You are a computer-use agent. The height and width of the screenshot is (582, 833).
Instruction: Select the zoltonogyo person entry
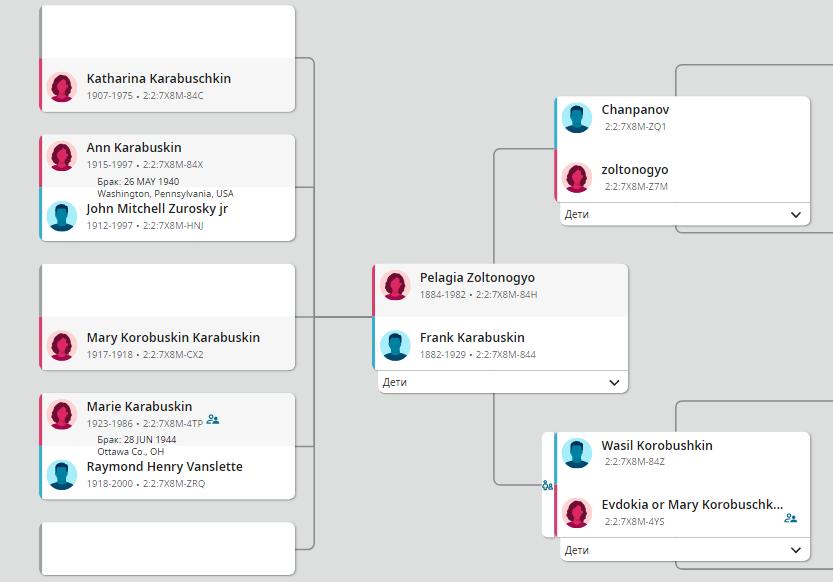coord(635,170)
